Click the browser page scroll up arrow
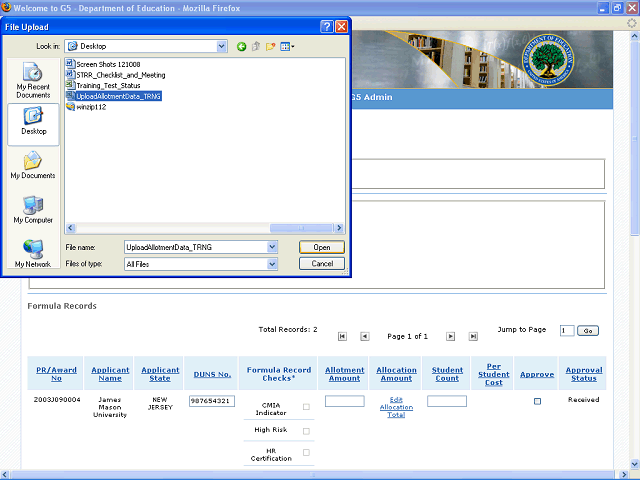640x480 pixels. (635, 36)
